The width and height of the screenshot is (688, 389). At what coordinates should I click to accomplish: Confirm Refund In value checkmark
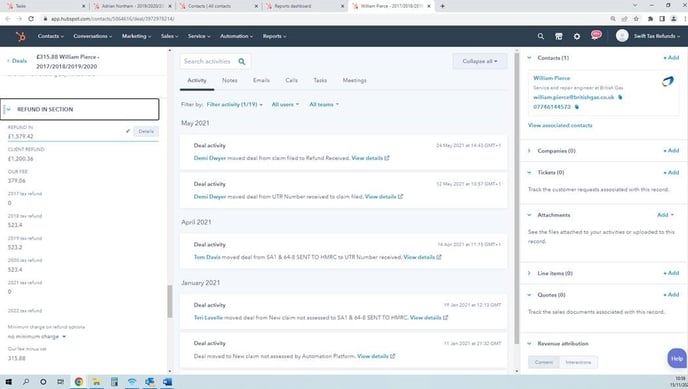(128, 131)
